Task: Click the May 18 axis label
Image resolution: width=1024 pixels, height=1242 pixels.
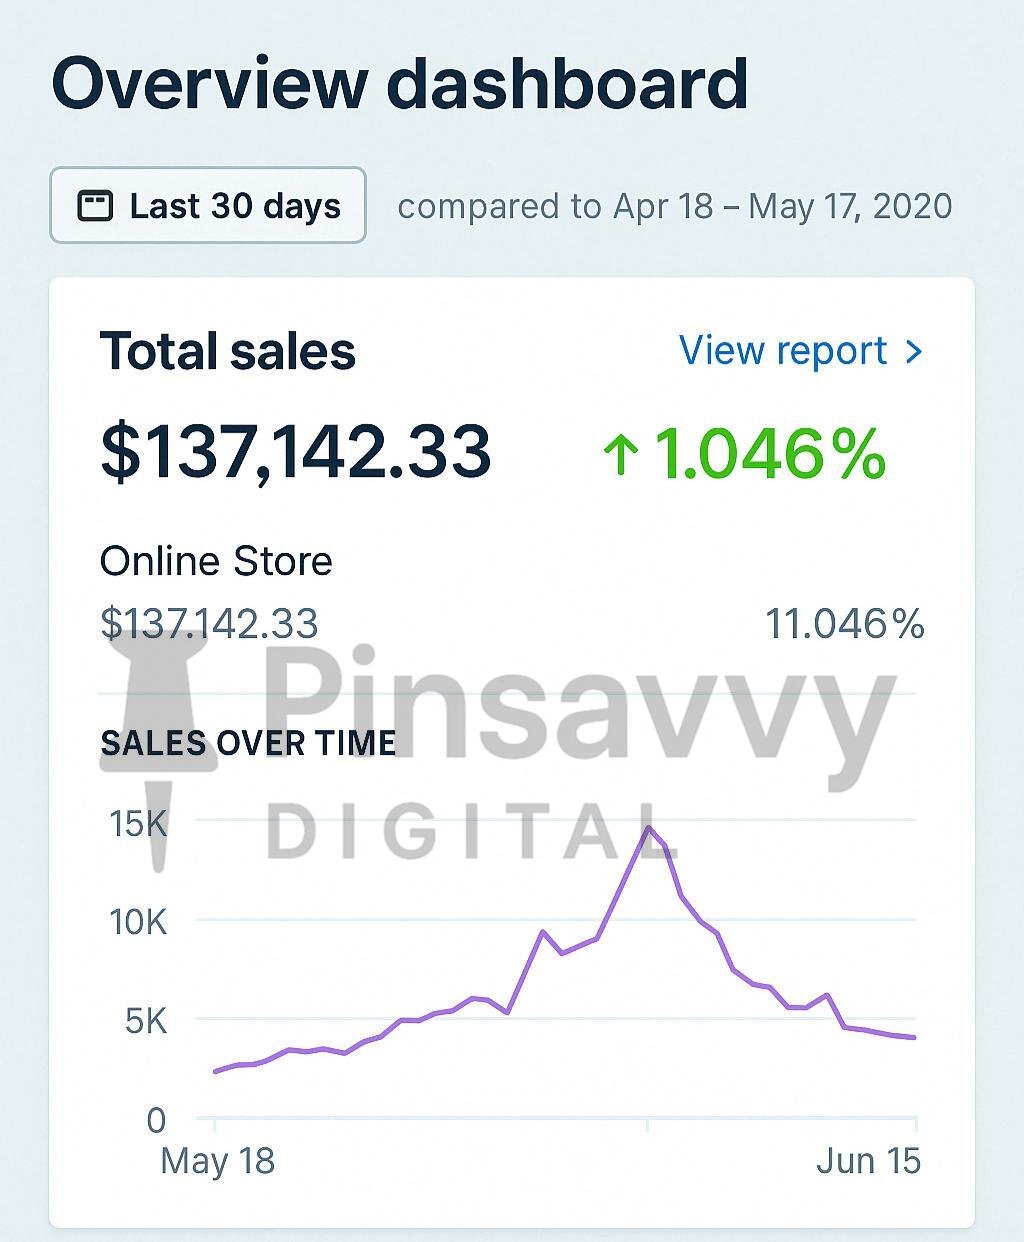Action: click(217, 1161)
